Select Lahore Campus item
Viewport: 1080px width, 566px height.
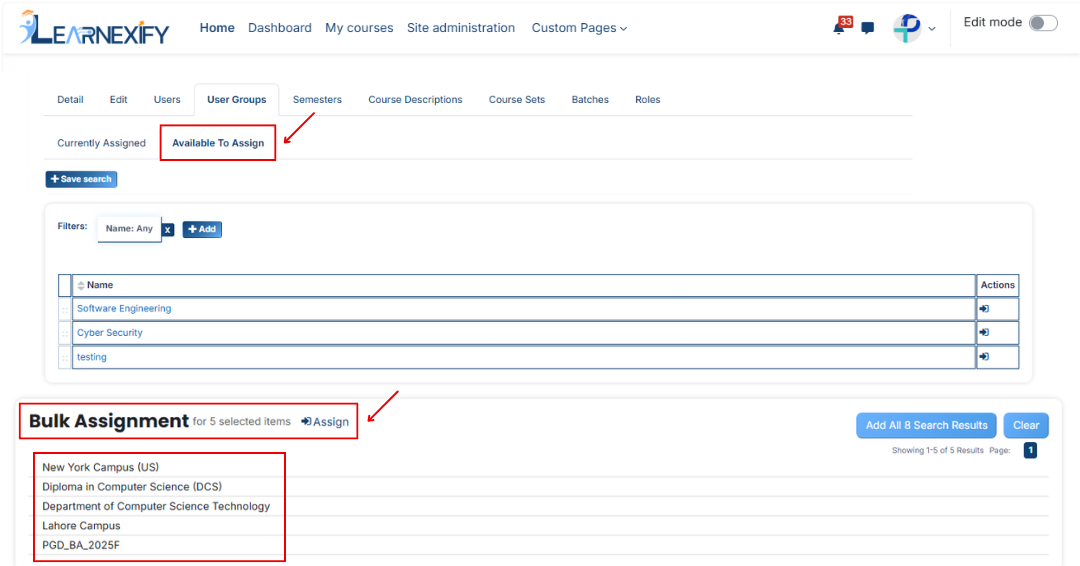coord(81,525)
